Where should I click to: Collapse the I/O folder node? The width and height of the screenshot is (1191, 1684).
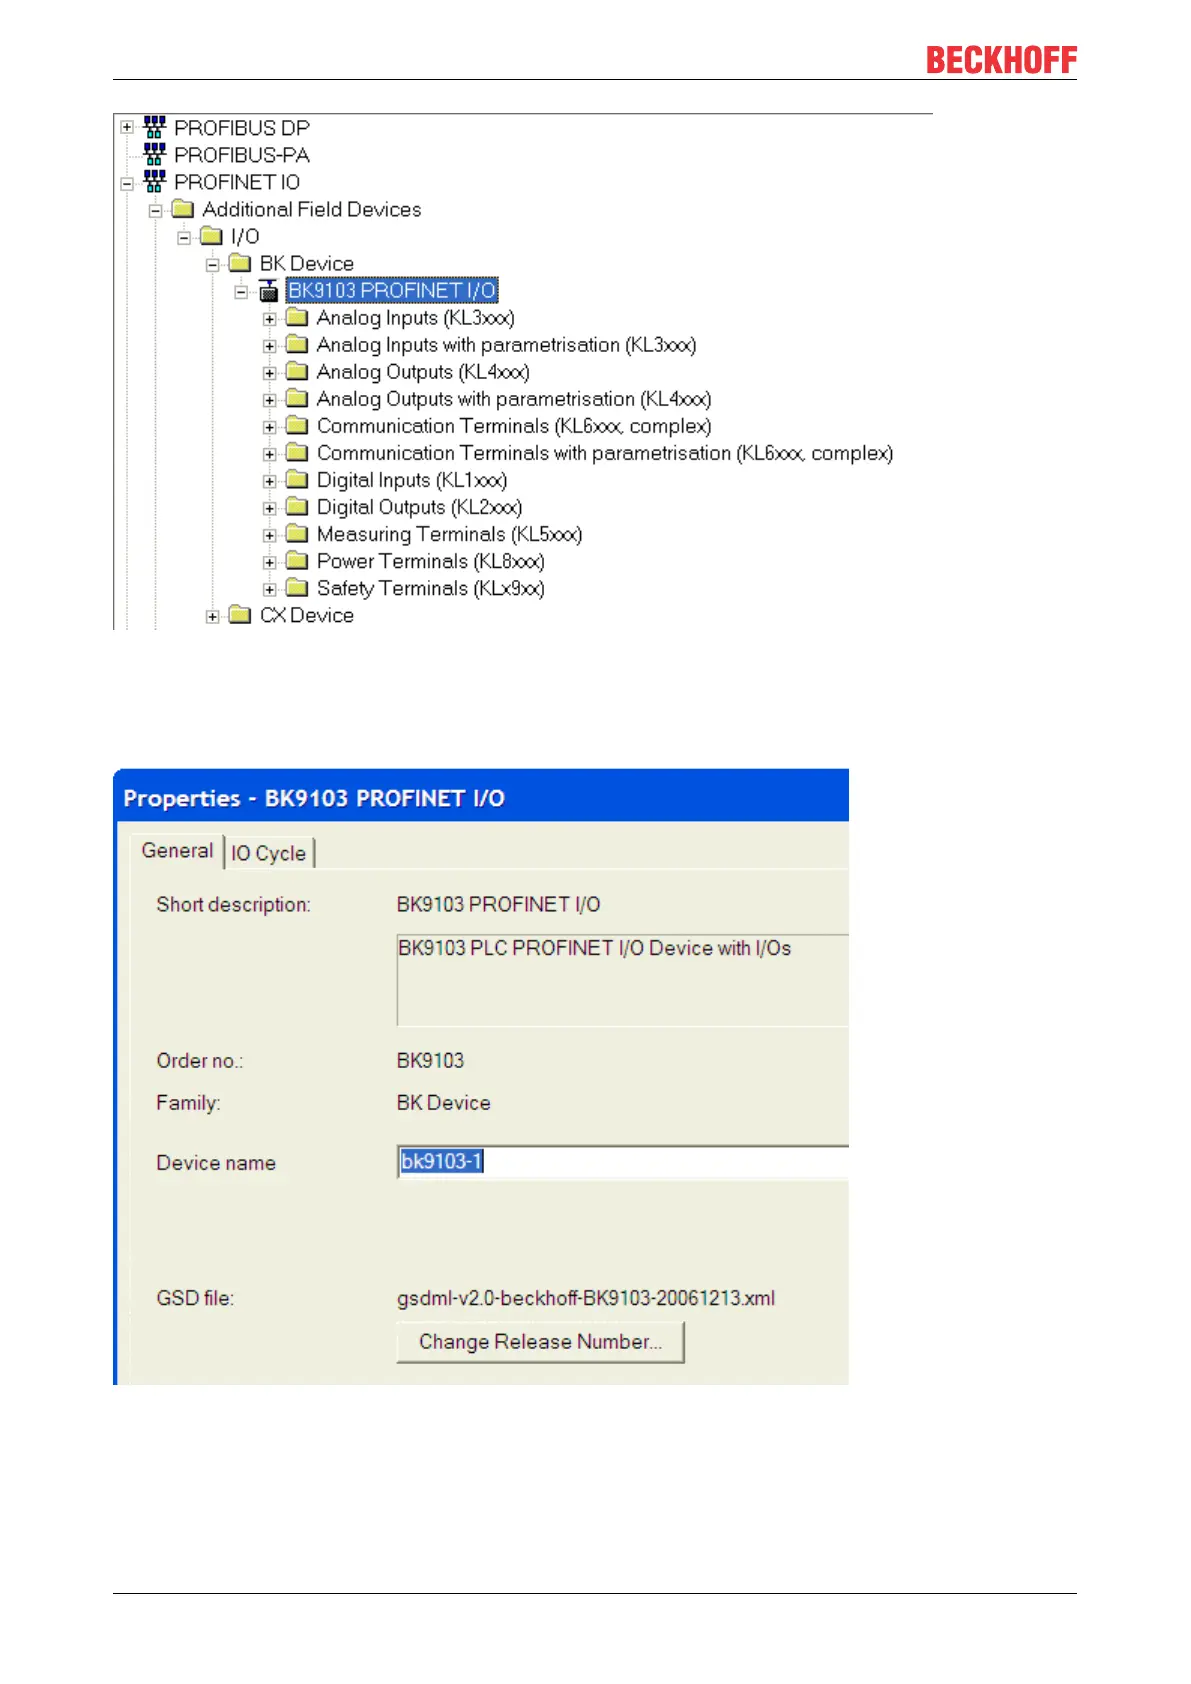pyautogui.click(x=184, y=237)
